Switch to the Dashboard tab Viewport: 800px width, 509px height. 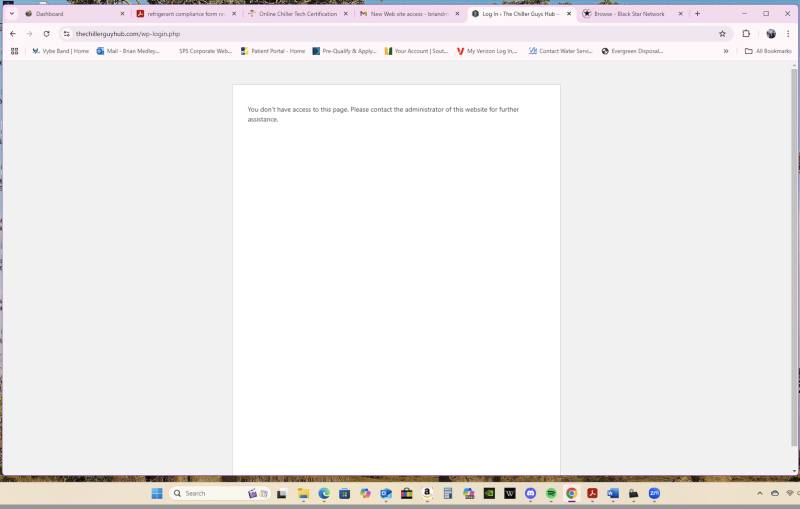[74, 14]
